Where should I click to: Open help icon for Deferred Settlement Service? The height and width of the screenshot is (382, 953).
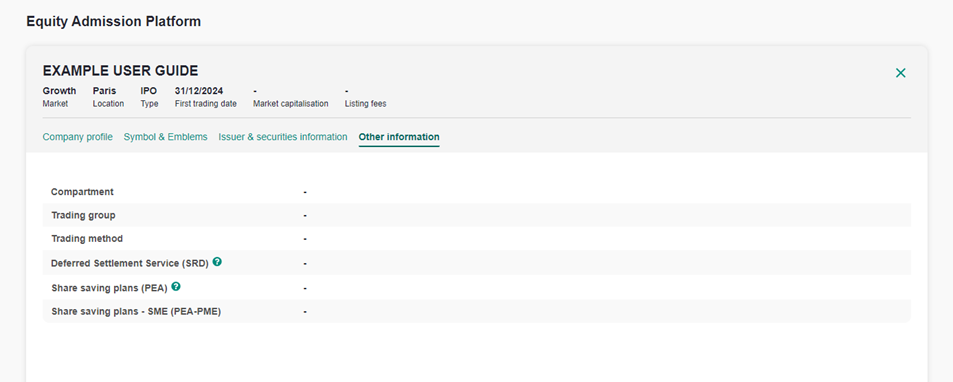(217, 262)
